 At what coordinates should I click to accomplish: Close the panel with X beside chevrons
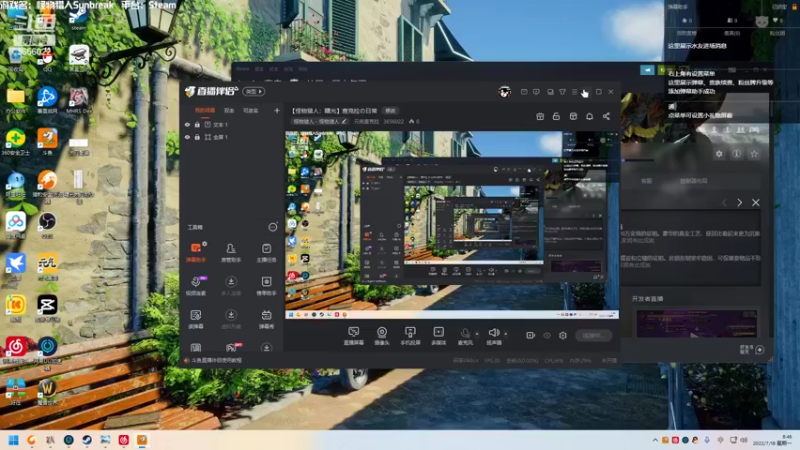pyautogui.click(x=756, y=203)
